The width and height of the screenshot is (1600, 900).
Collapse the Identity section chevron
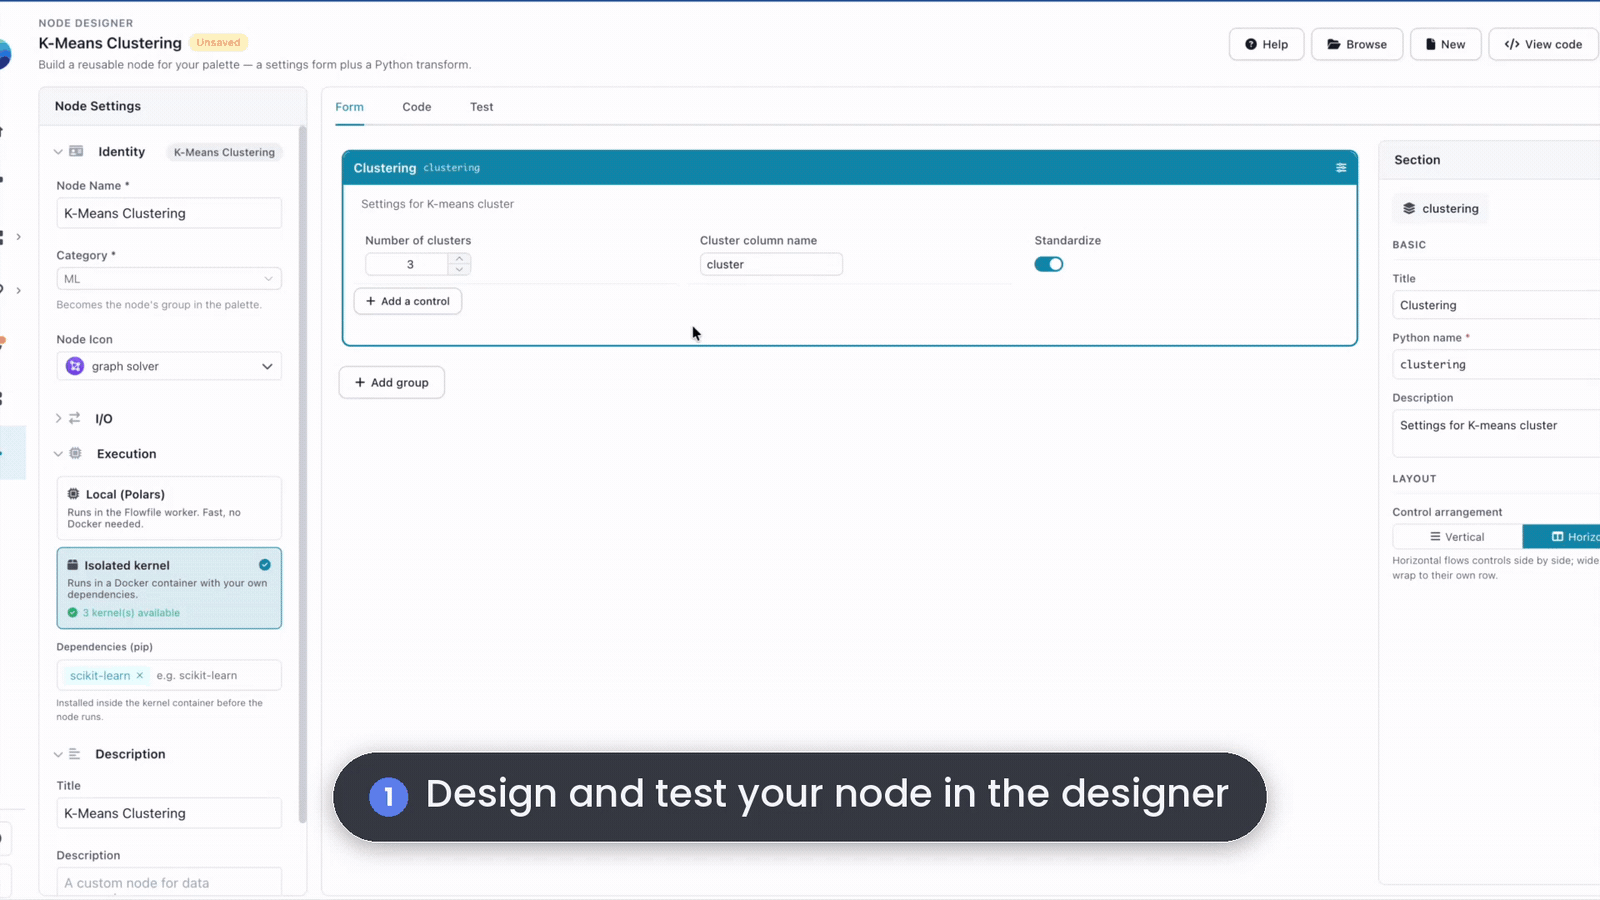click(58, 152)
